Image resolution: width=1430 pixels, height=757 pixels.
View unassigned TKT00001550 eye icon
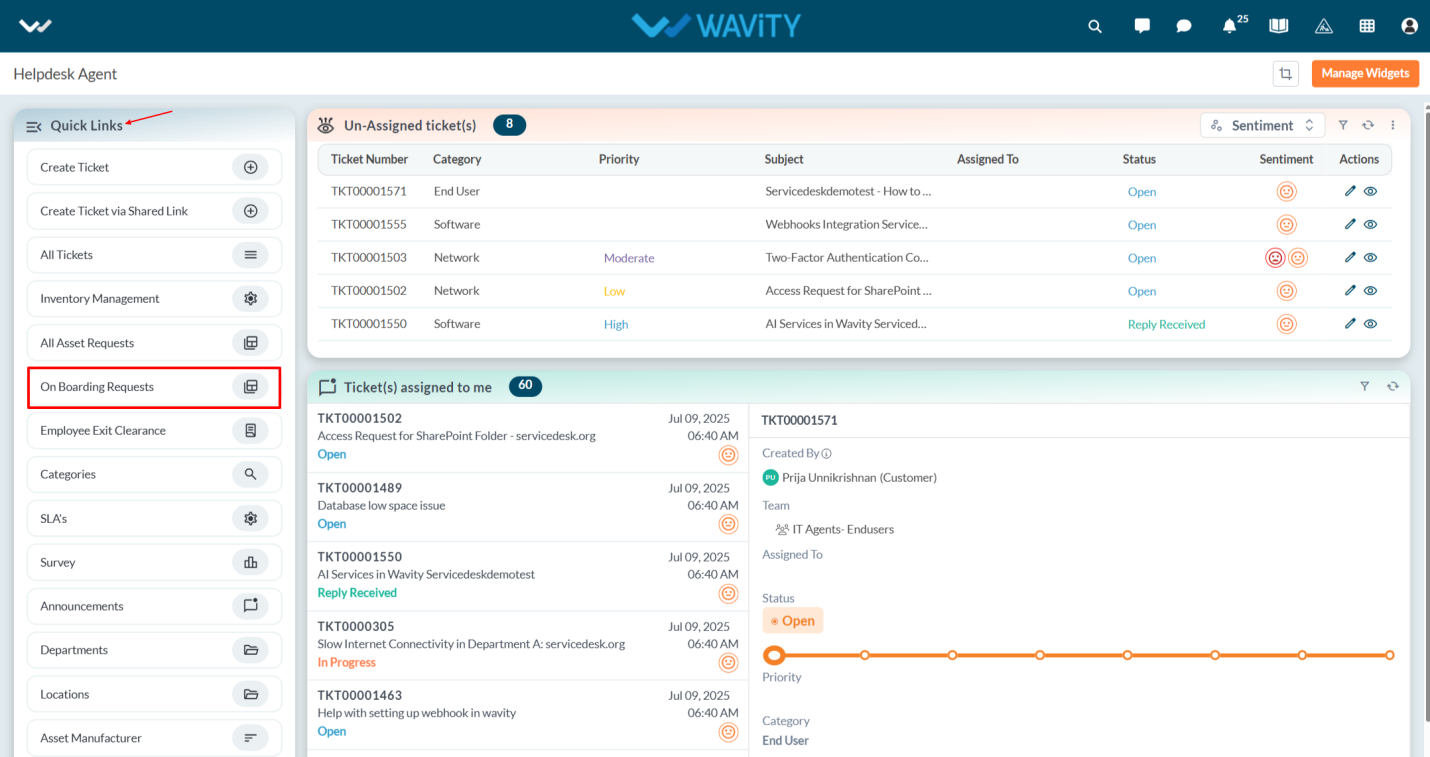[x=1371, y=323]
